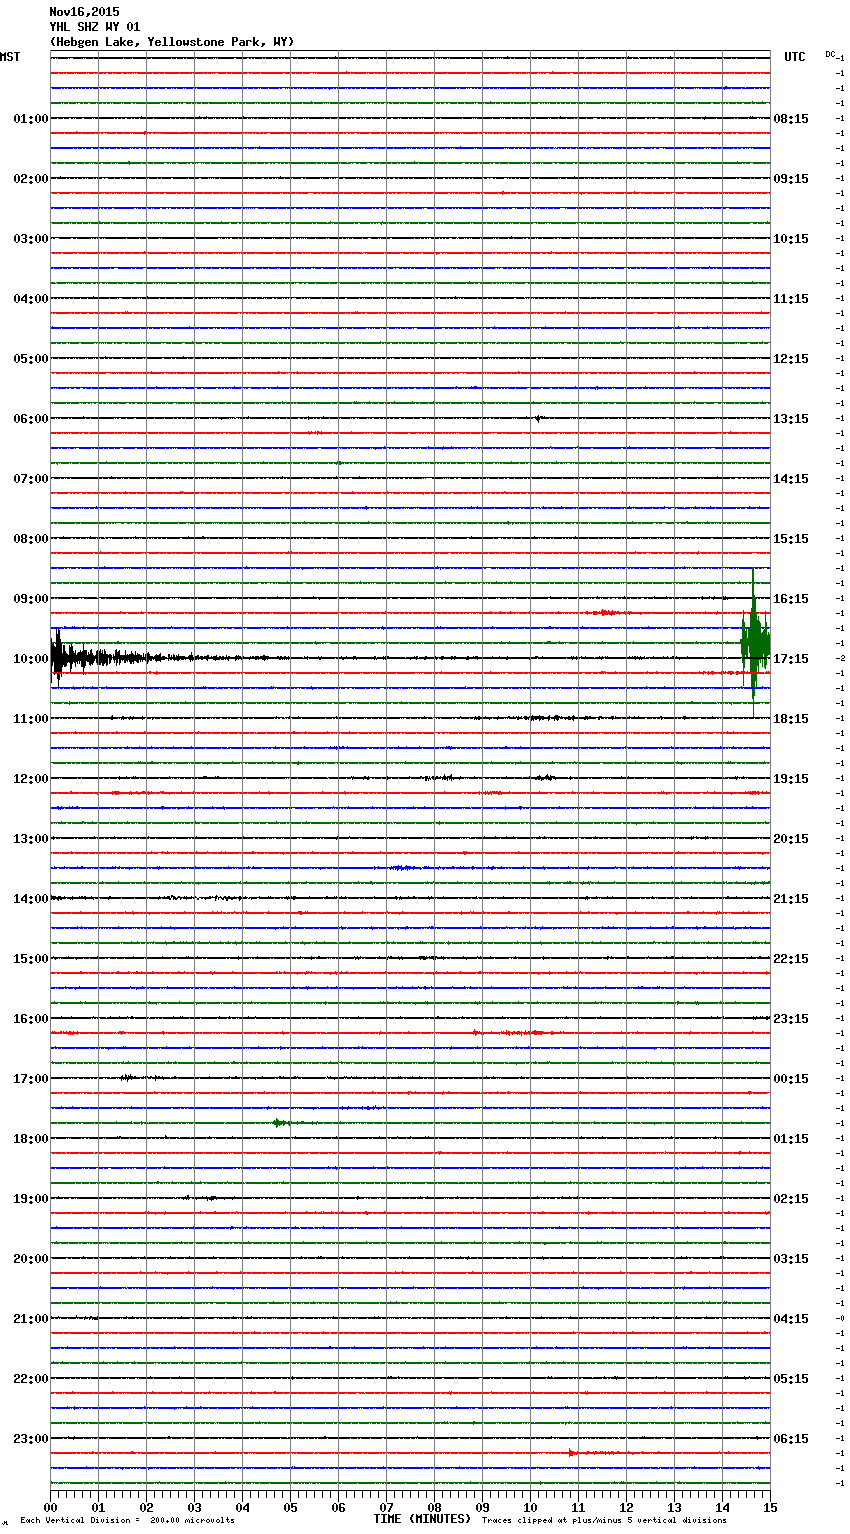Viewport: 850px width, 1534px height.
Task: Select the 04:00 MST time label
Action: coord(31,299)
